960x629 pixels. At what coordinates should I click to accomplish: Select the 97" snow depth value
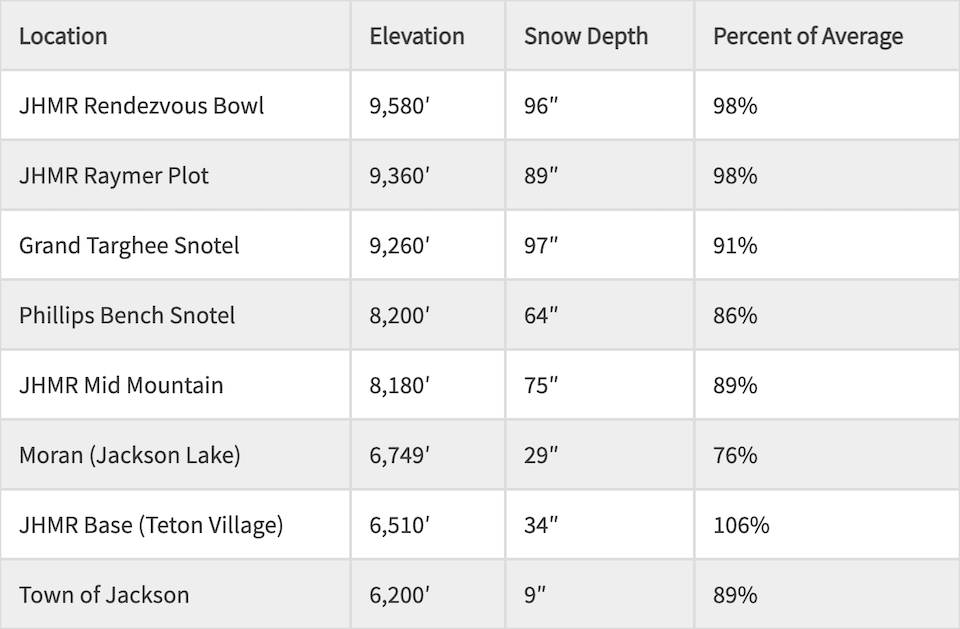(x=541, y=246)
